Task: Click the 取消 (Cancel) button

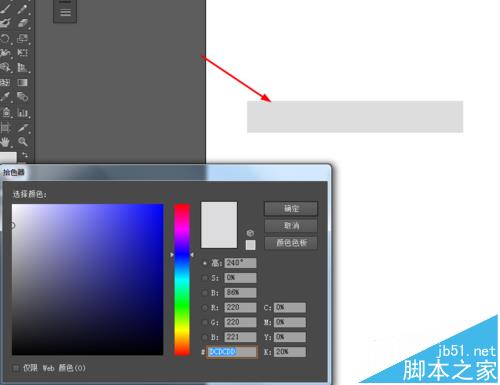Action: [x=291, y=226]
